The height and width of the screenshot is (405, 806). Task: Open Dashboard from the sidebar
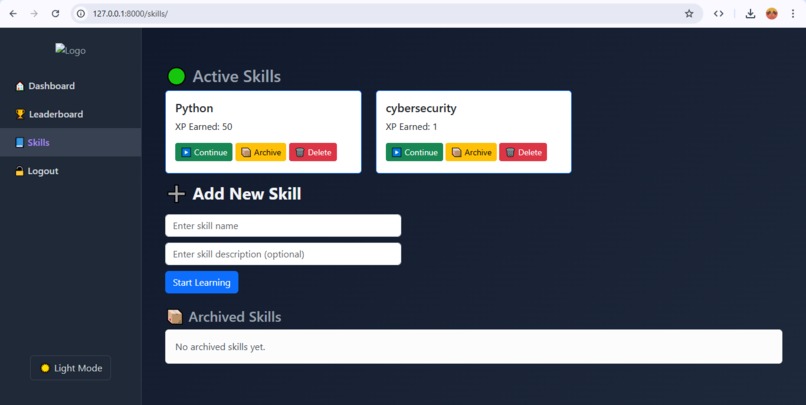(70, 86)
